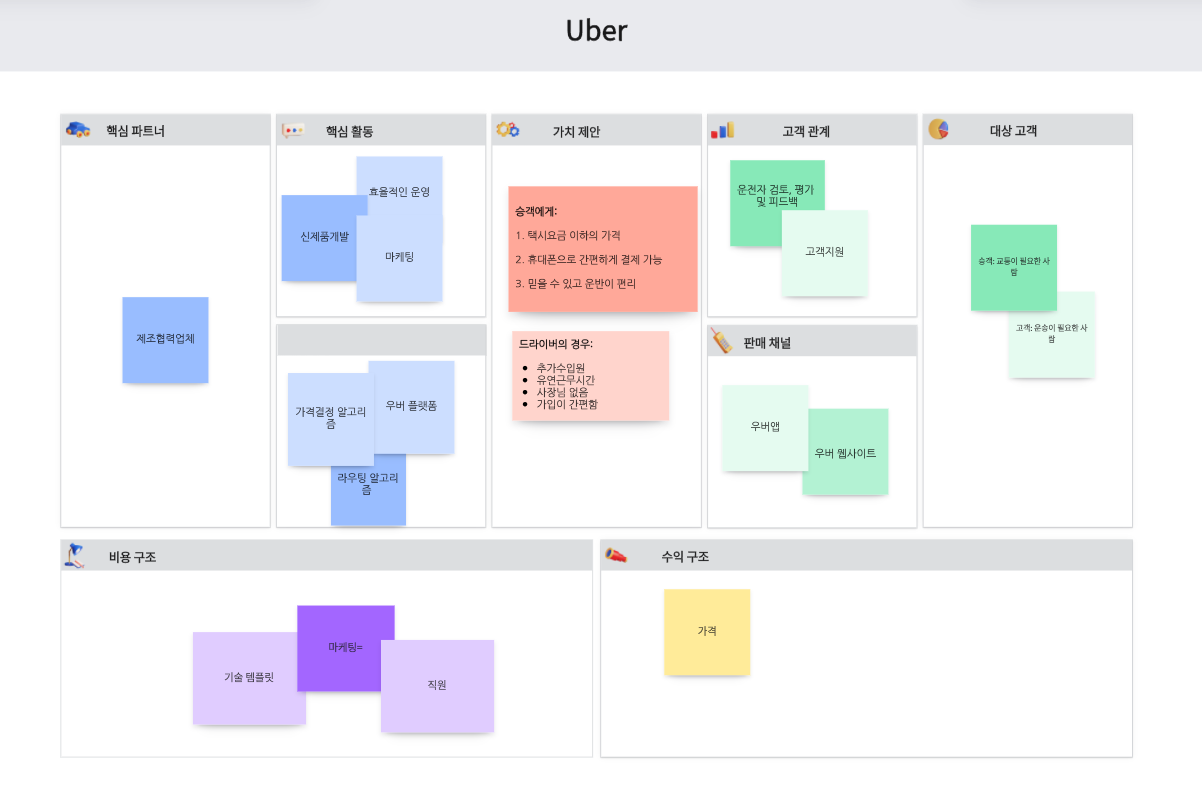Click the speech bubble icon beside 핵심 활동

(293, 131)
